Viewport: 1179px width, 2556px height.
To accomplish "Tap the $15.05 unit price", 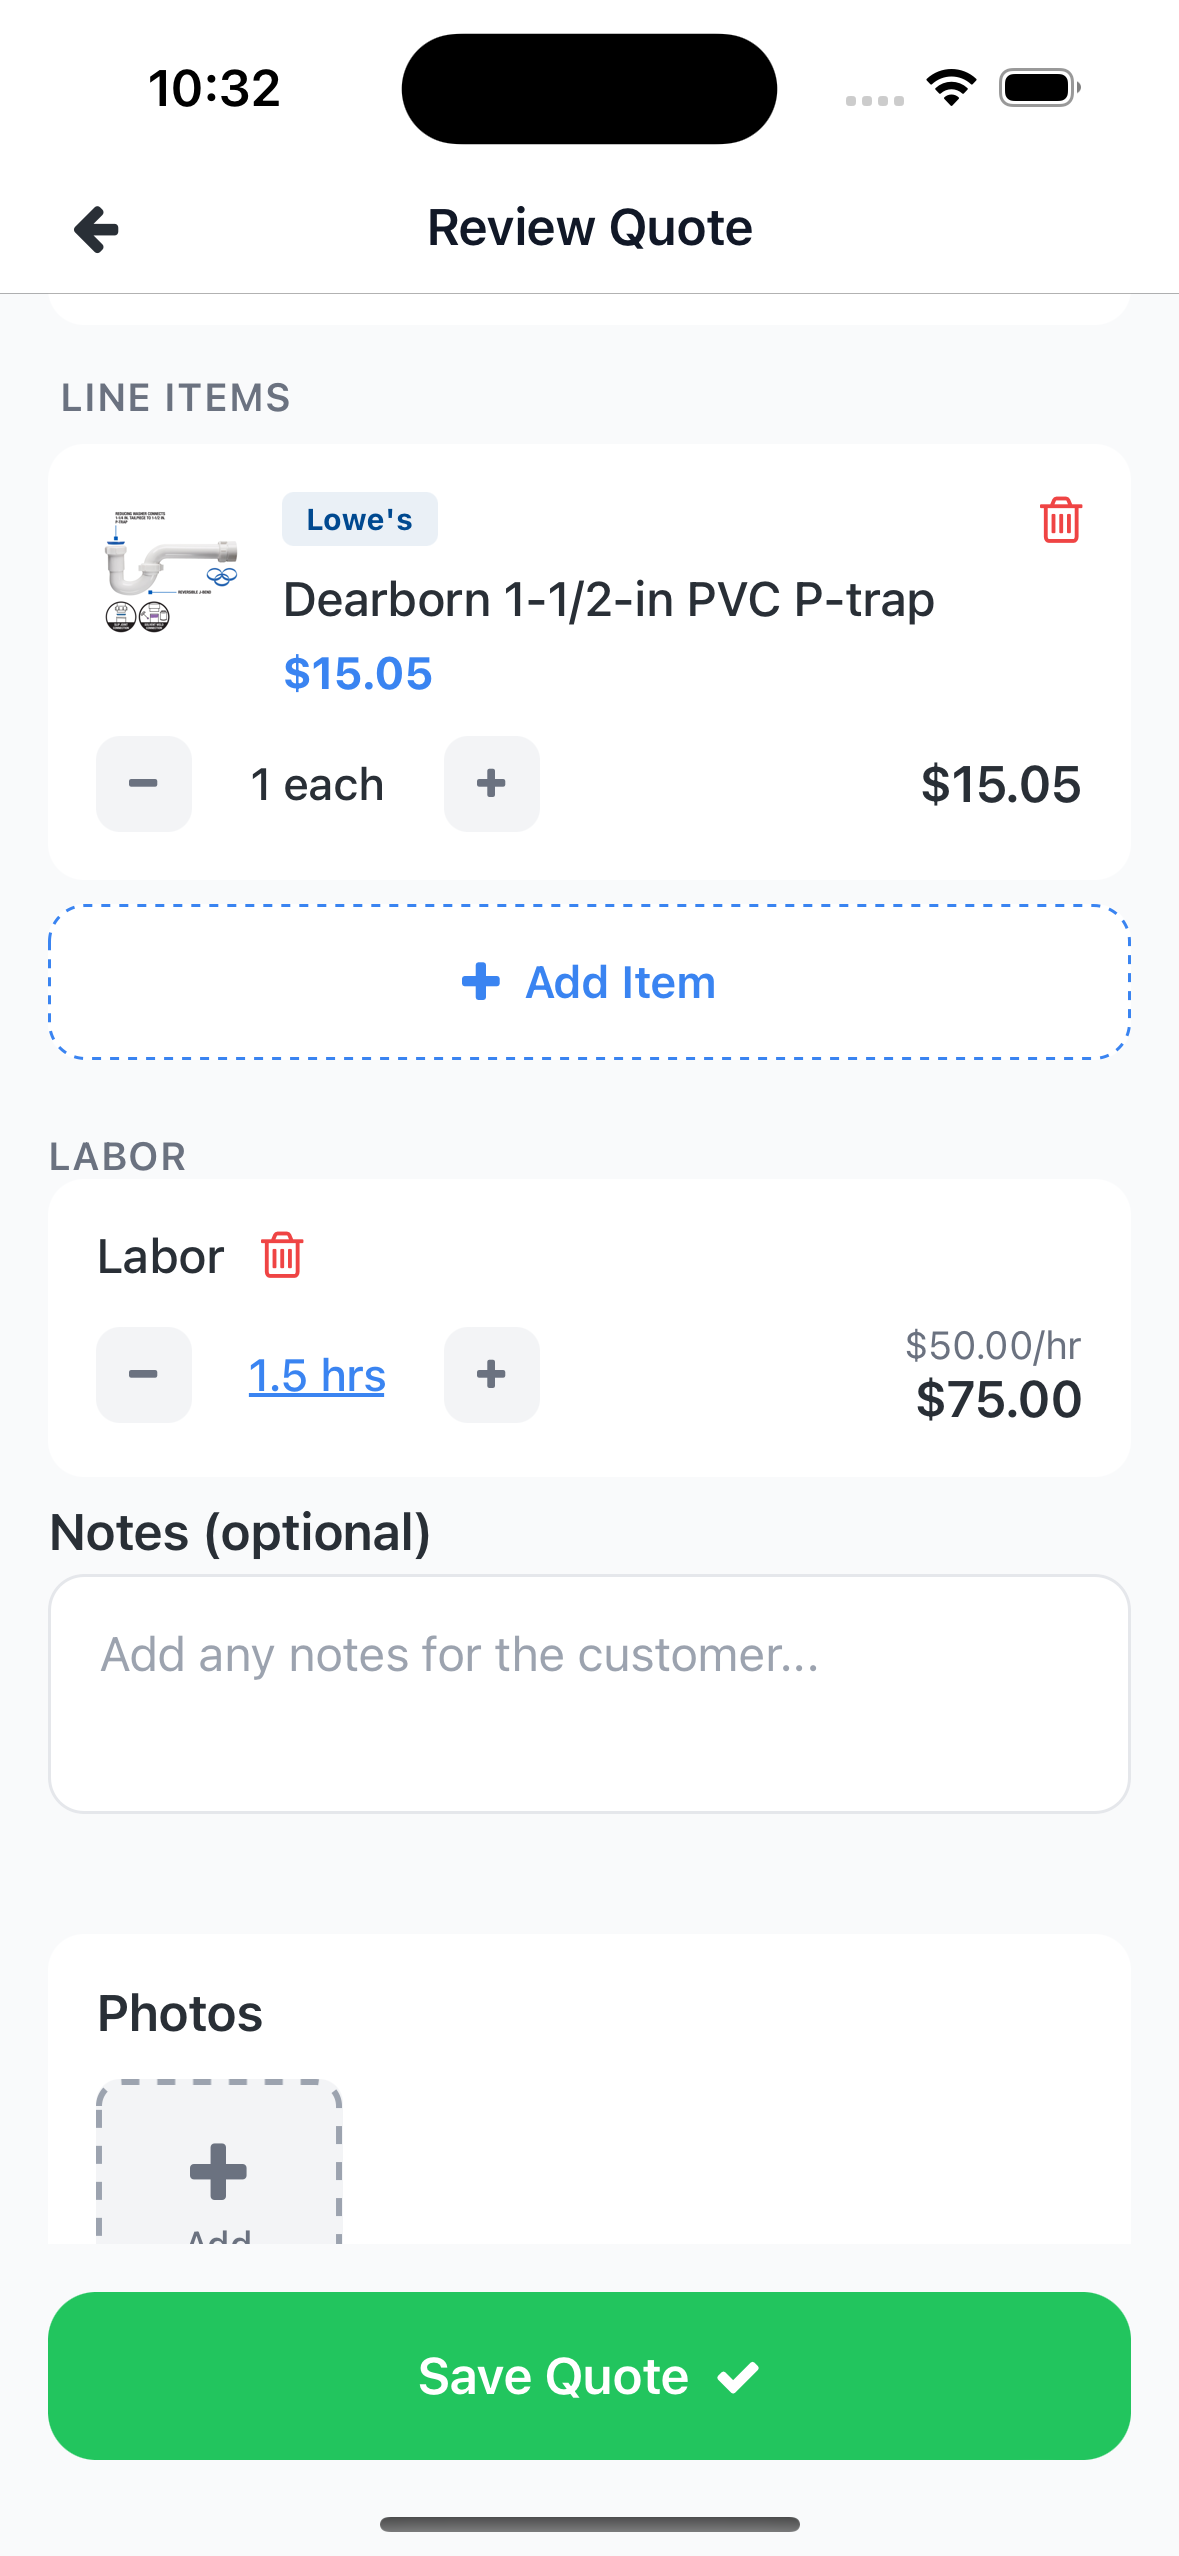I will (358, 674).
